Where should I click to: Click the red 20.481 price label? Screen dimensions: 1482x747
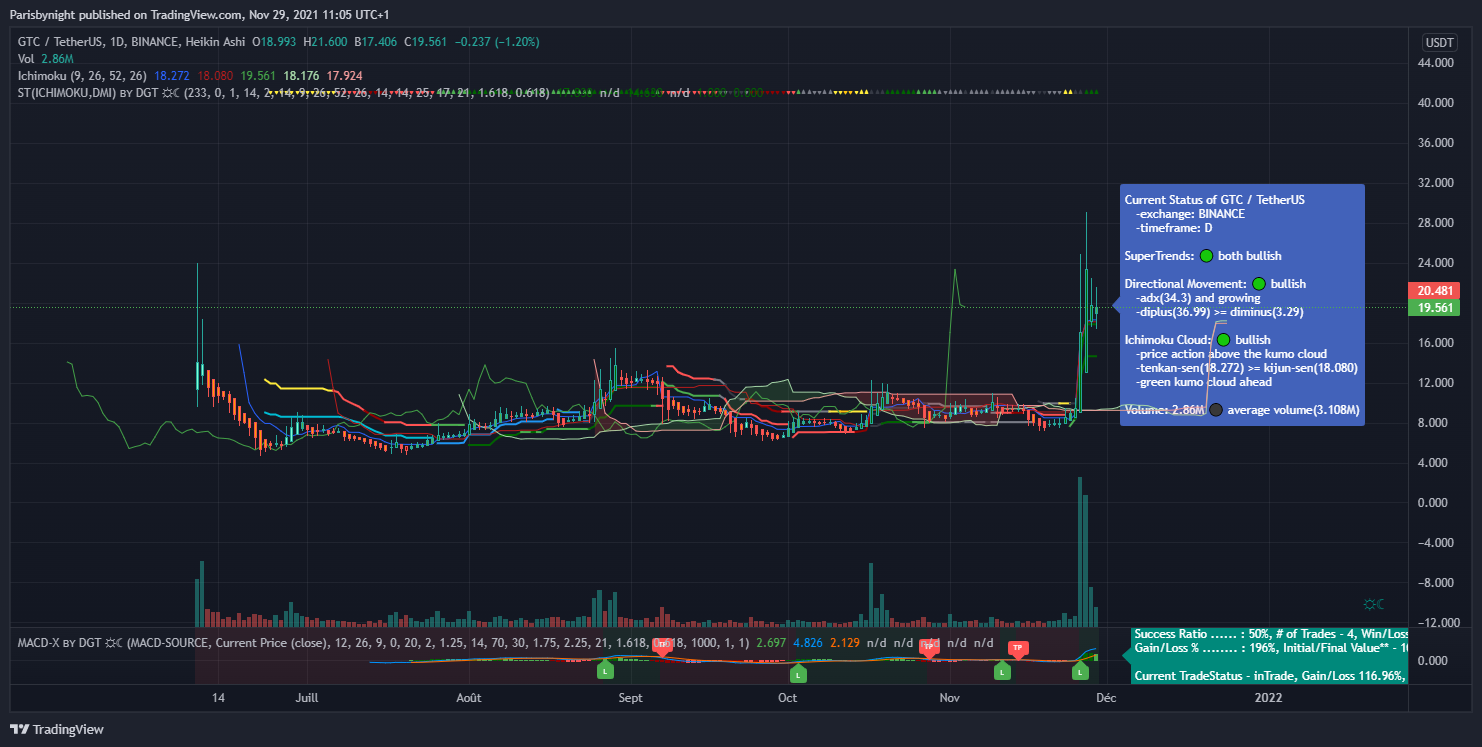(x=1434, y=291)
